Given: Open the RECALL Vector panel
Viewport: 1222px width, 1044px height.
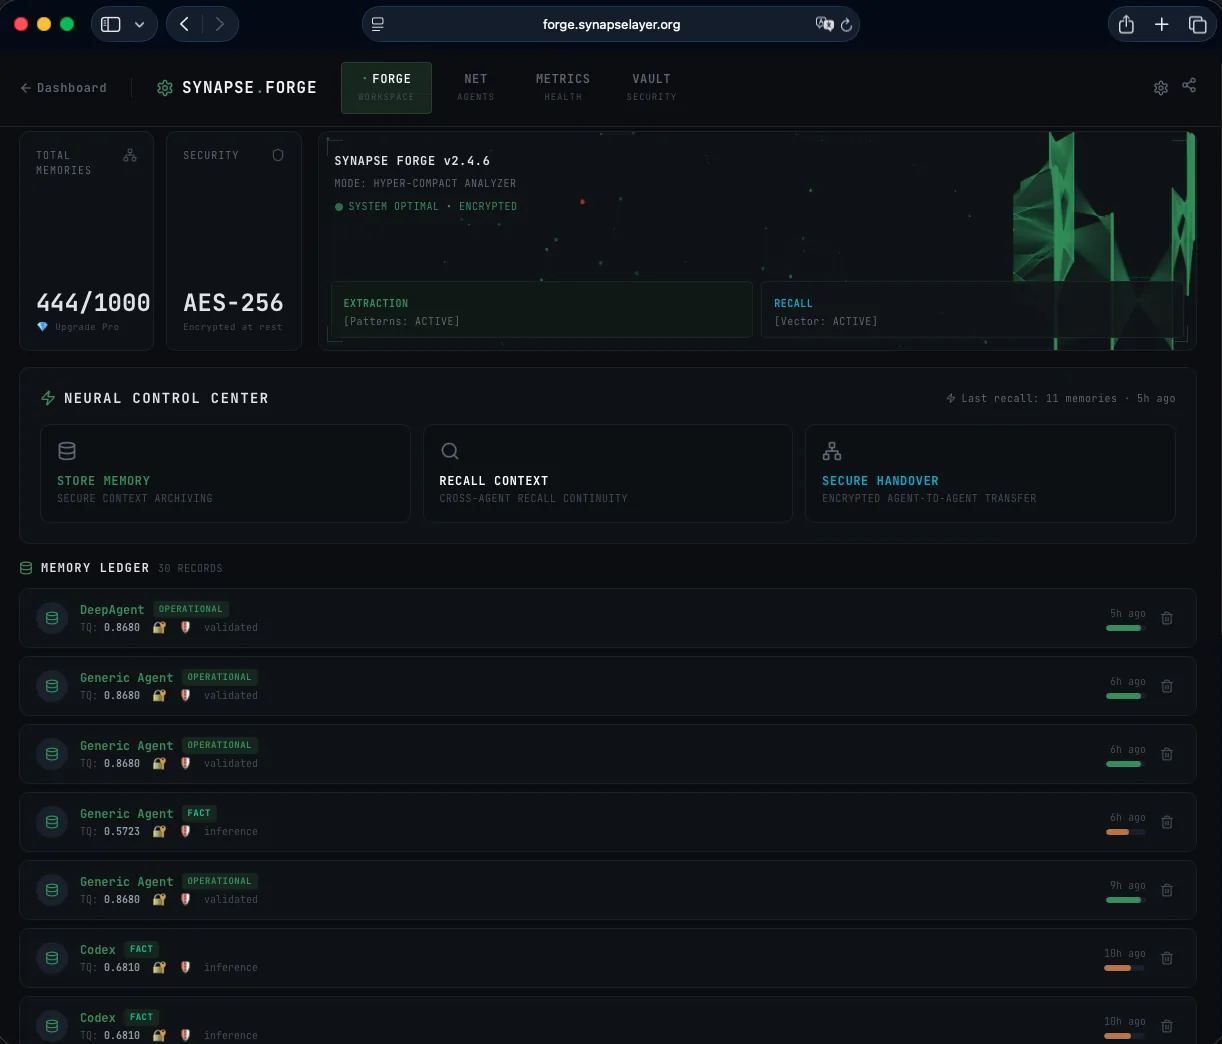Looking at the screenshot, I should (x=972, y=310).
